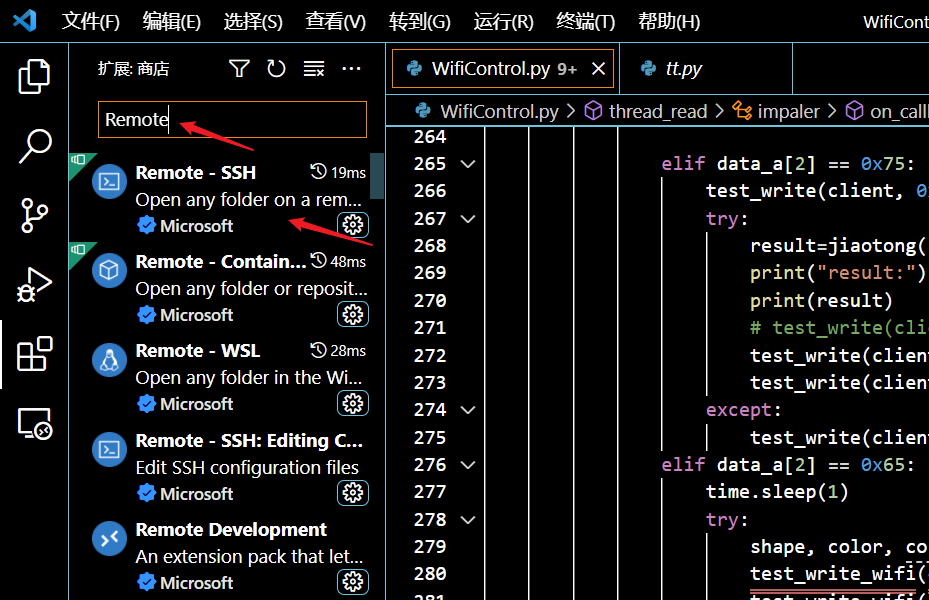The image size is (929, 600).
Task: Open manage gear for Remote Development
Action: point(353,583)
